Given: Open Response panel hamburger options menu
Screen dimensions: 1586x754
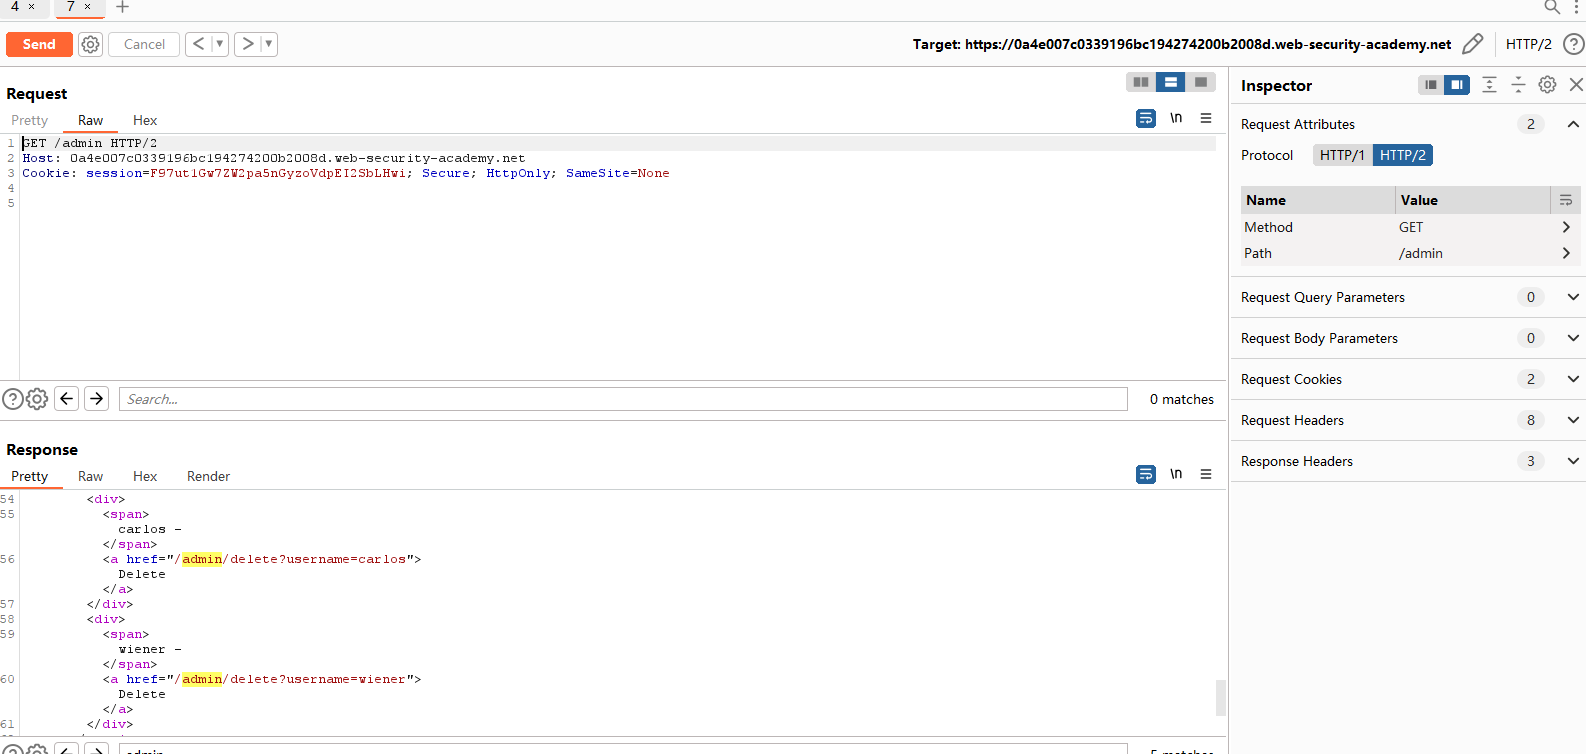Looking at the screenshot, I should tap(1206, 474).
